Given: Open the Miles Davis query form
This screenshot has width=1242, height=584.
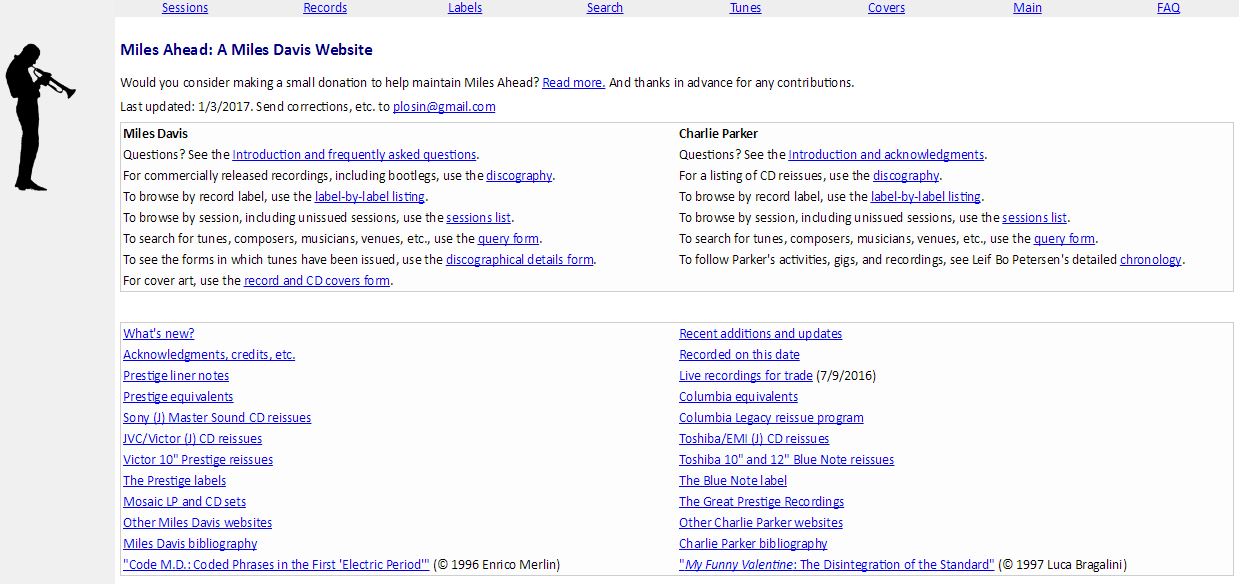Looking at the screenshot, I should click(x=508, y=239).
